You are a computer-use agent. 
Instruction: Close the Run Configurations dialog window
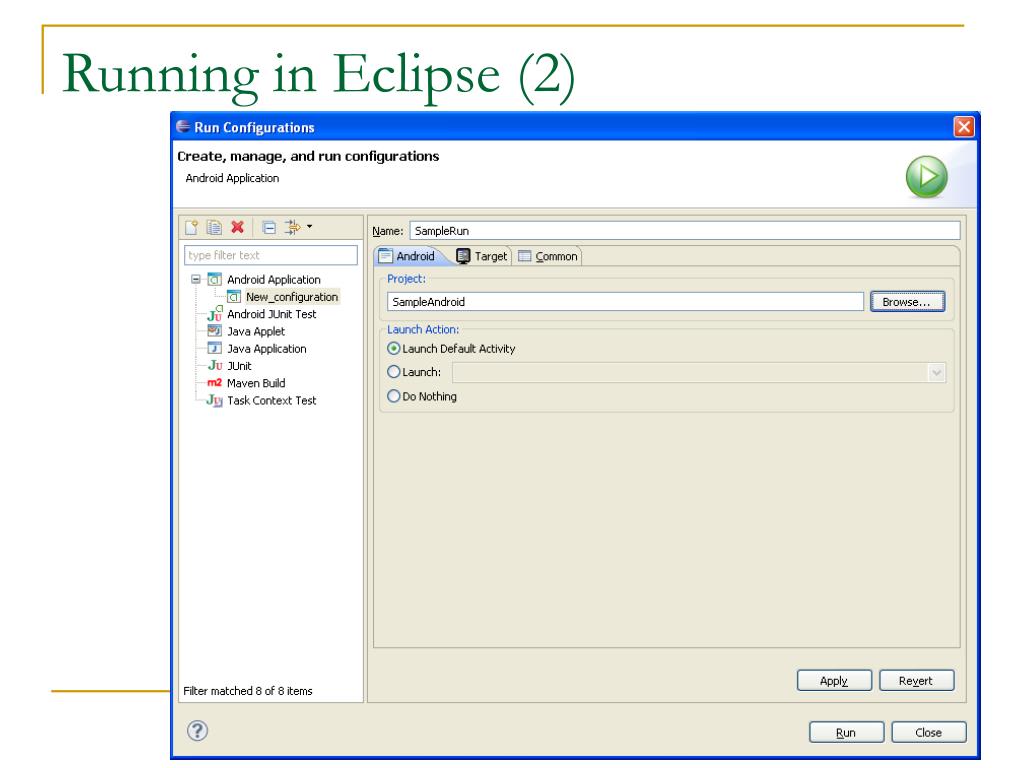click(964, 126)
